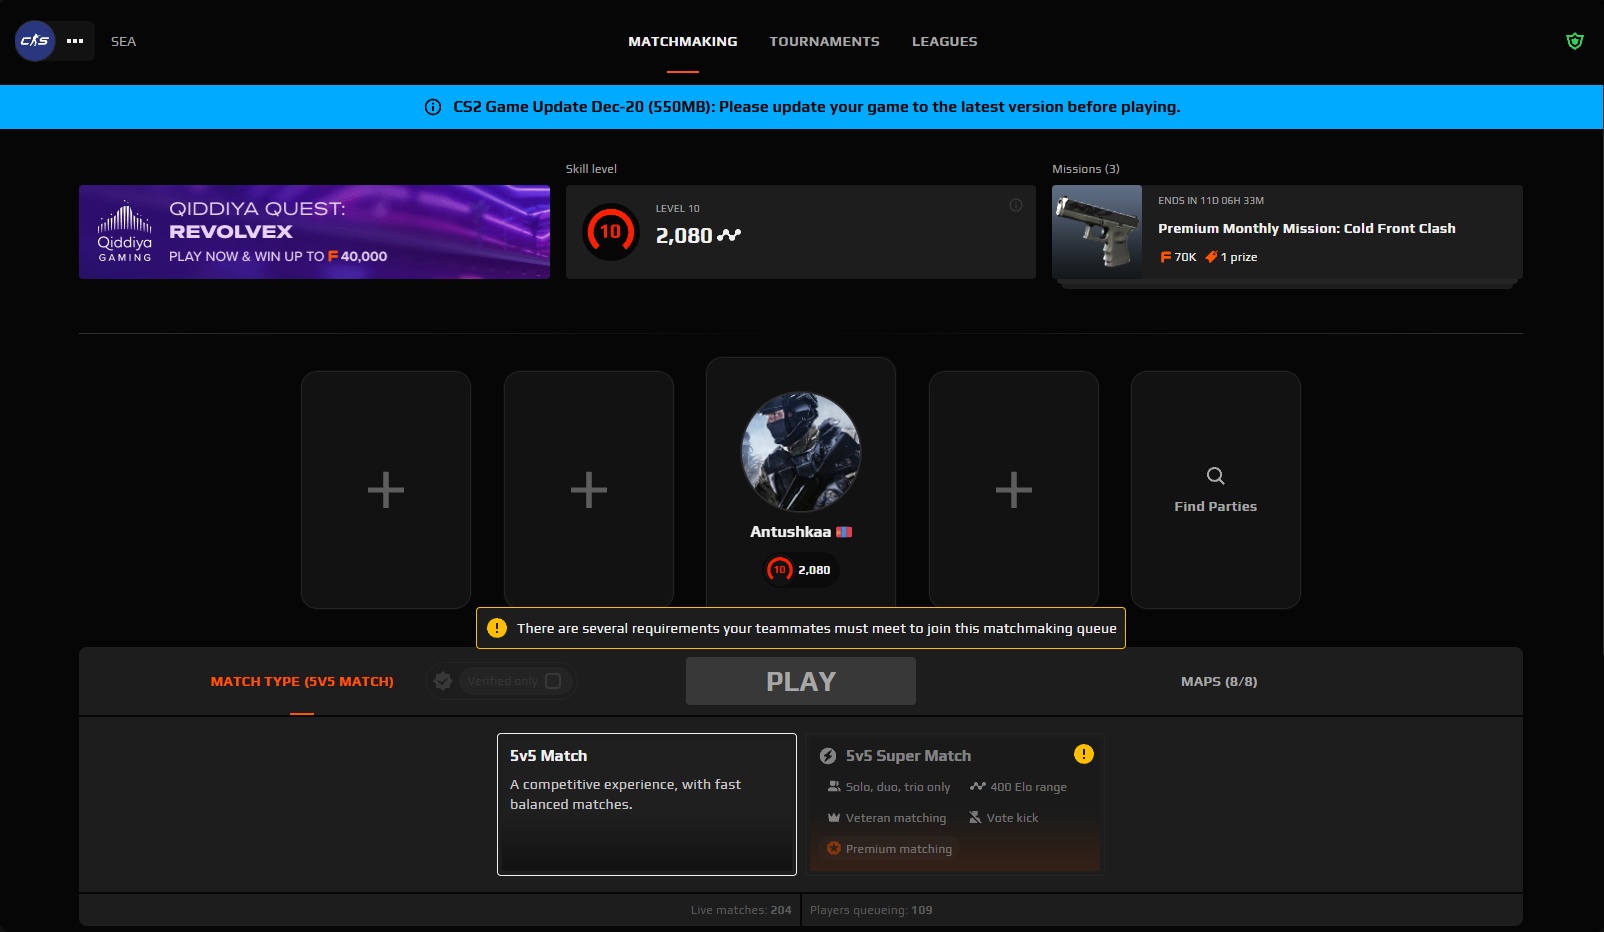This screenshot has width=1604, height=932.
Task: Click the Antushkaa player name
Action: pos(791,532)
